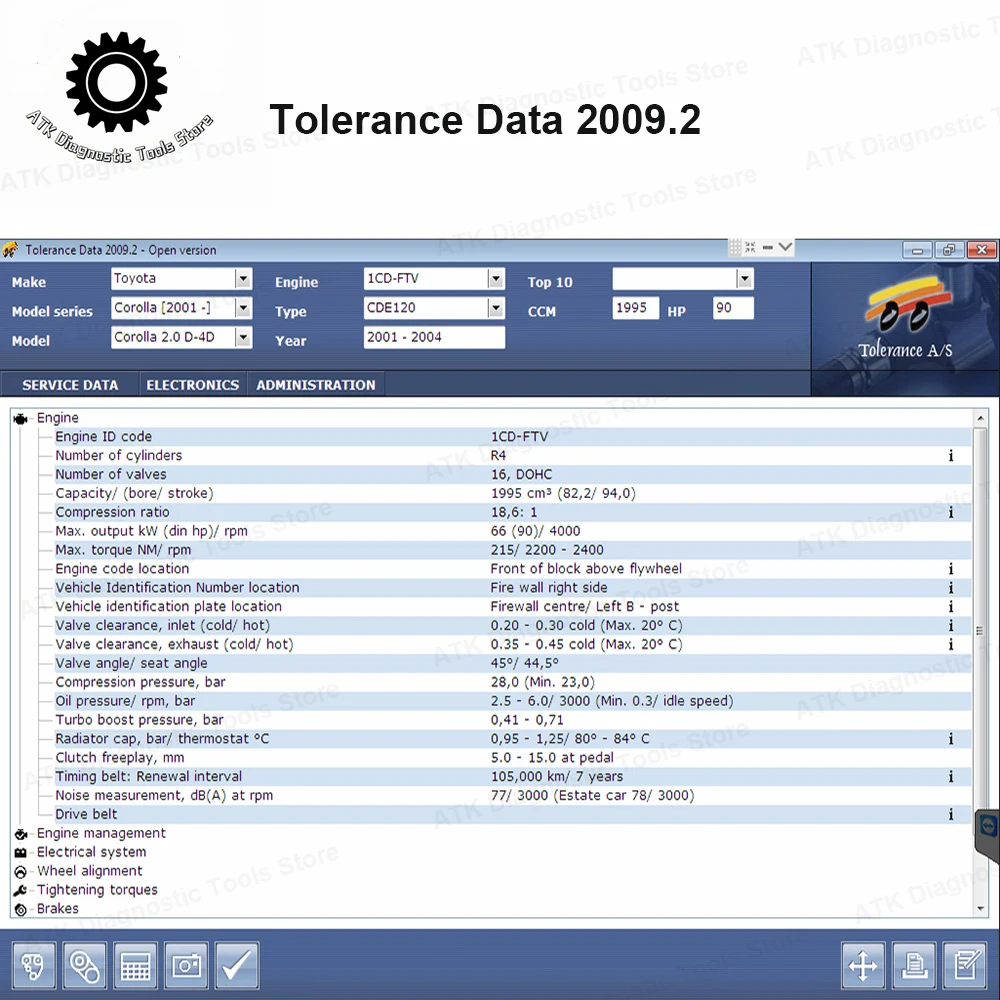Click the camera snapshot icon
The image size is (1000, 1000).
pos(186,965)
